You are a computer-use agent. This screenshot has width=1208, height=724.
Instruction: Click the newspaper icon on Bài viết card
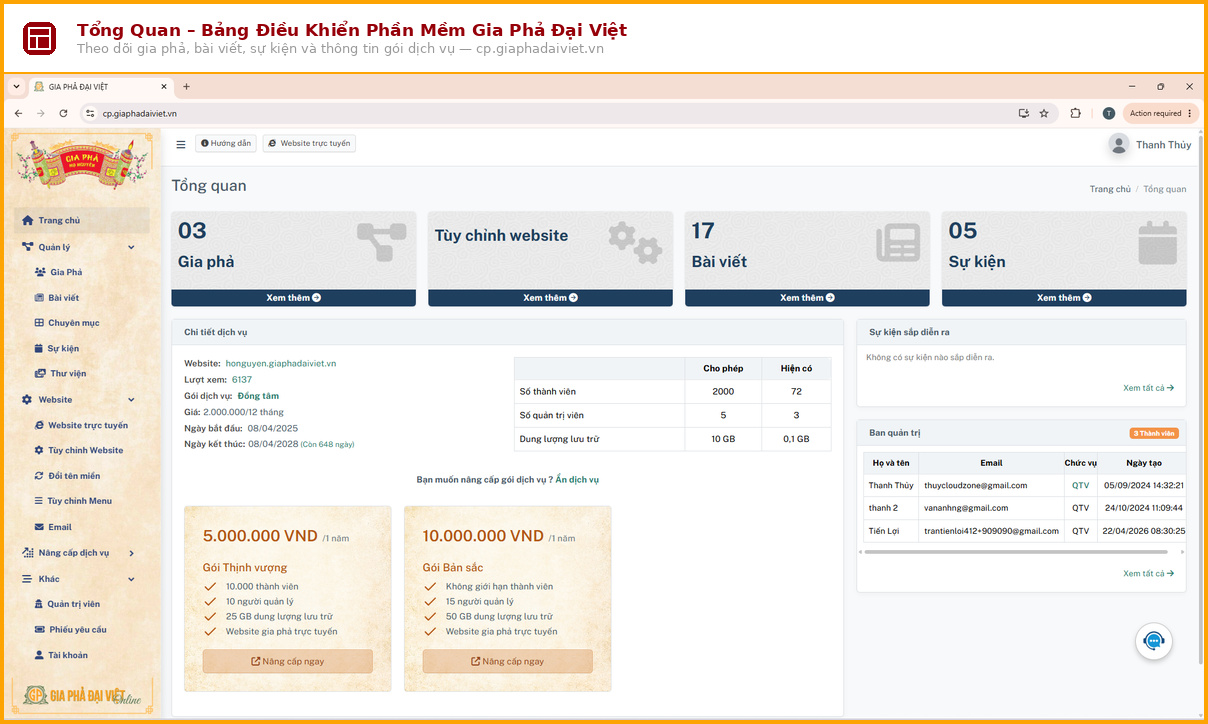pos(897,243)
